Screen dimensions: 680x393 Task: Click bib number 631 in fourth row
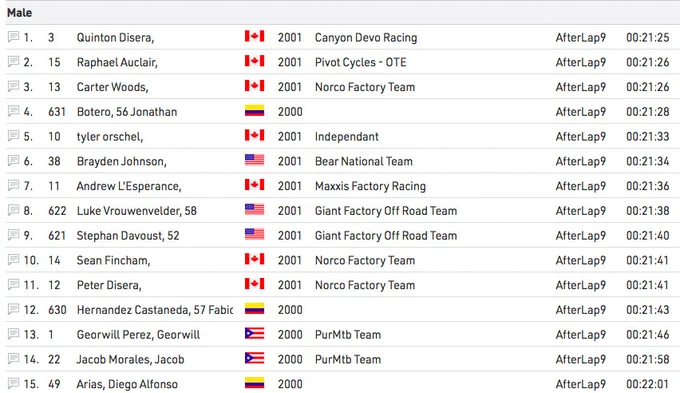(x=57, y=112)
